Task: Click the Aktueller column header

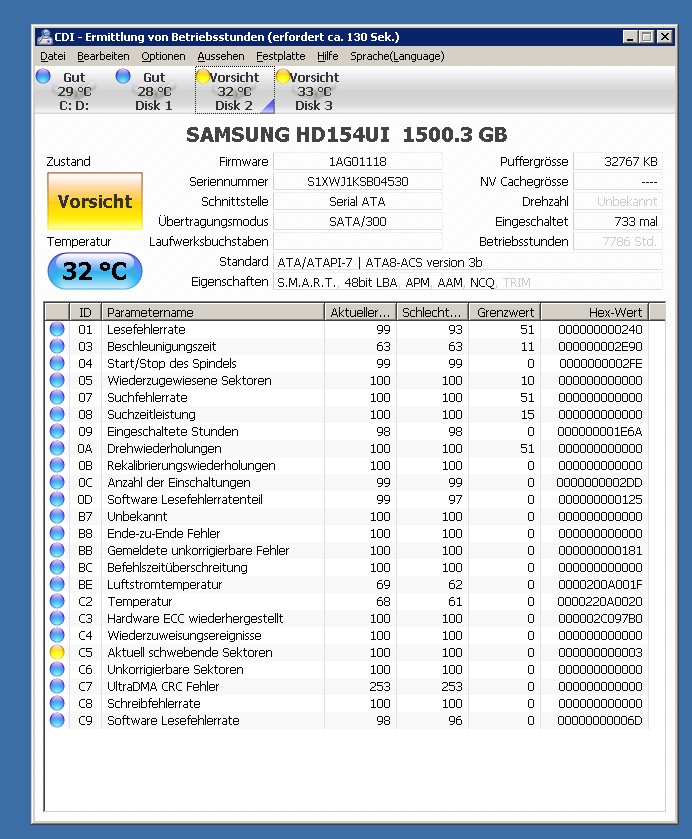Action: pos(360,312)
